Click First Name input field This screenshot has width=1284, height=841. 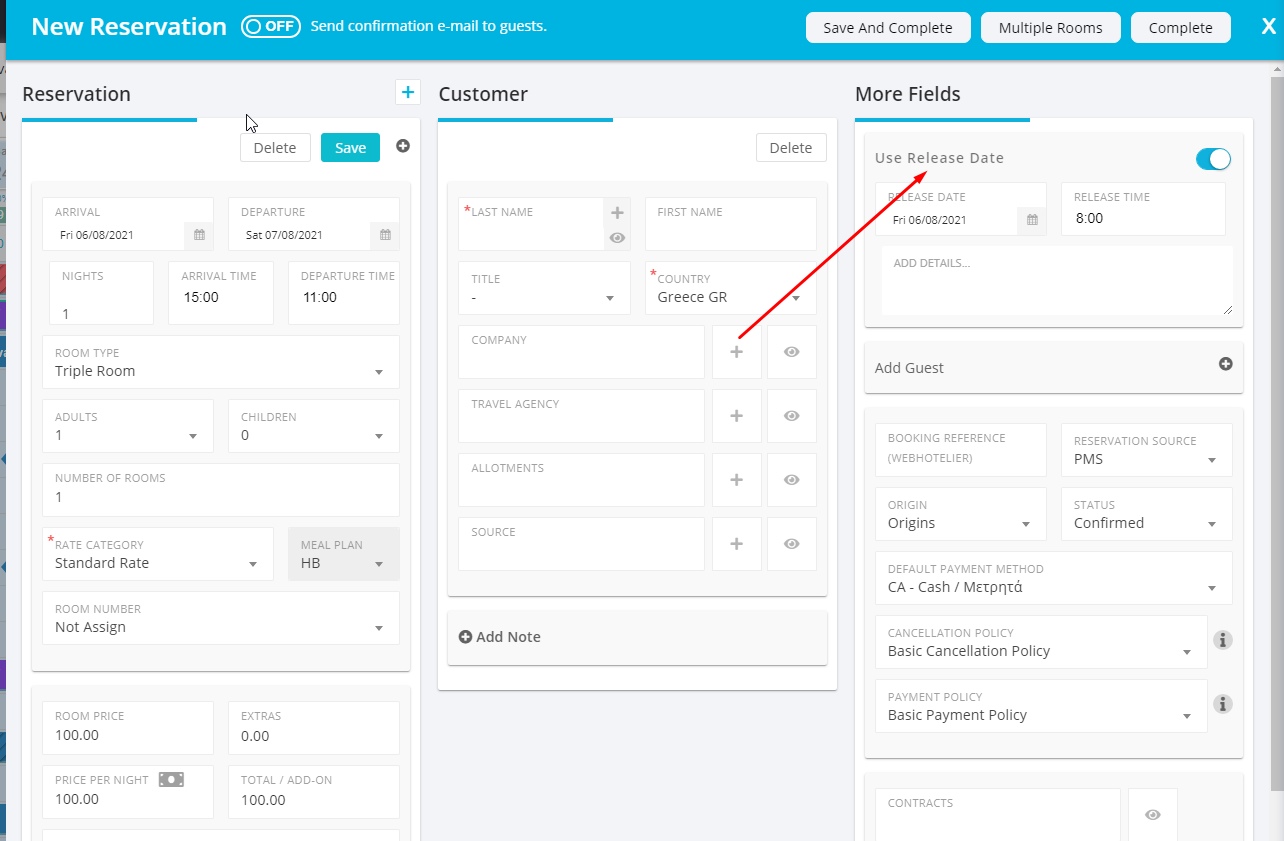click(x=731, y=224)
